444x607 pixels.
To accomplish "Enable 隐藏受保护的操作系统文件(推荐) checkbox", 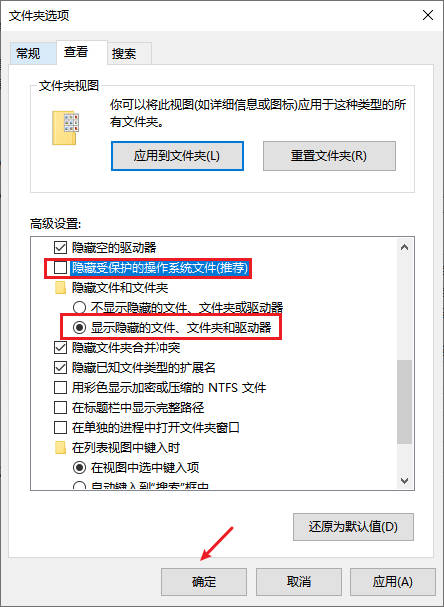I will tap(60, 267).
